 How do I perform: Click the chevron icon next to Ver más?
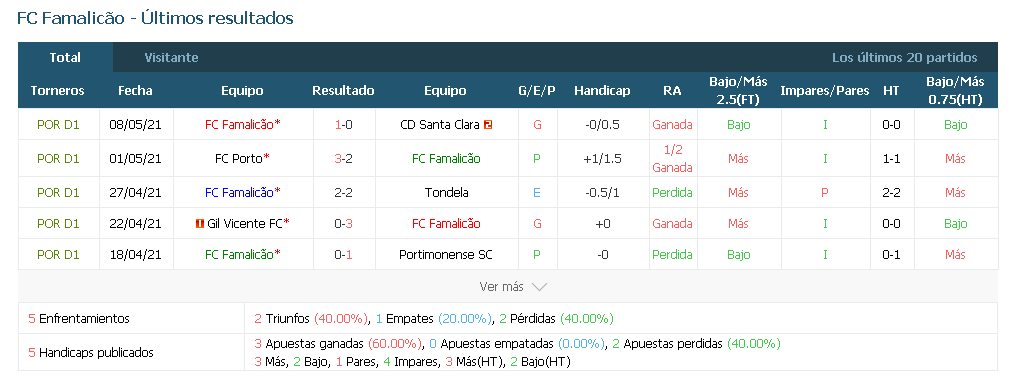tap(540, 287)
